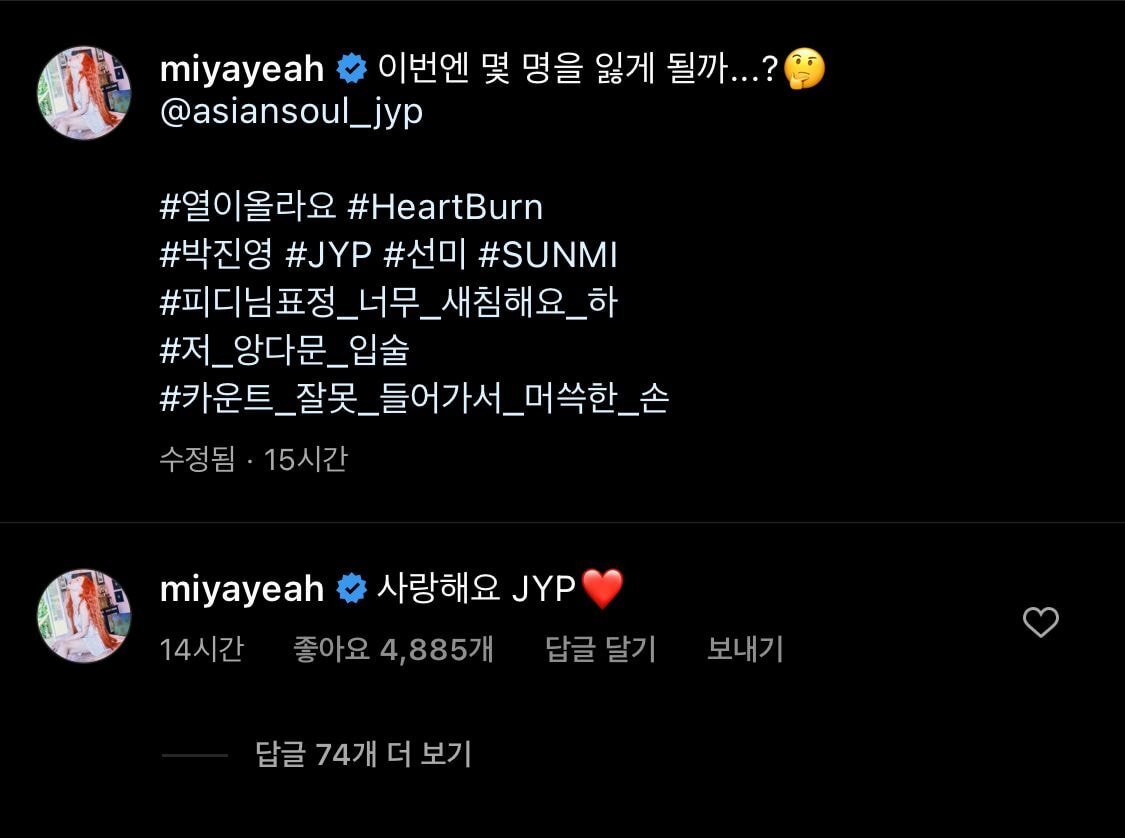Open hashtag #JYP
Image resolution: width=1125 pixels, height=838 pixels.
click(x=329, y=255)
